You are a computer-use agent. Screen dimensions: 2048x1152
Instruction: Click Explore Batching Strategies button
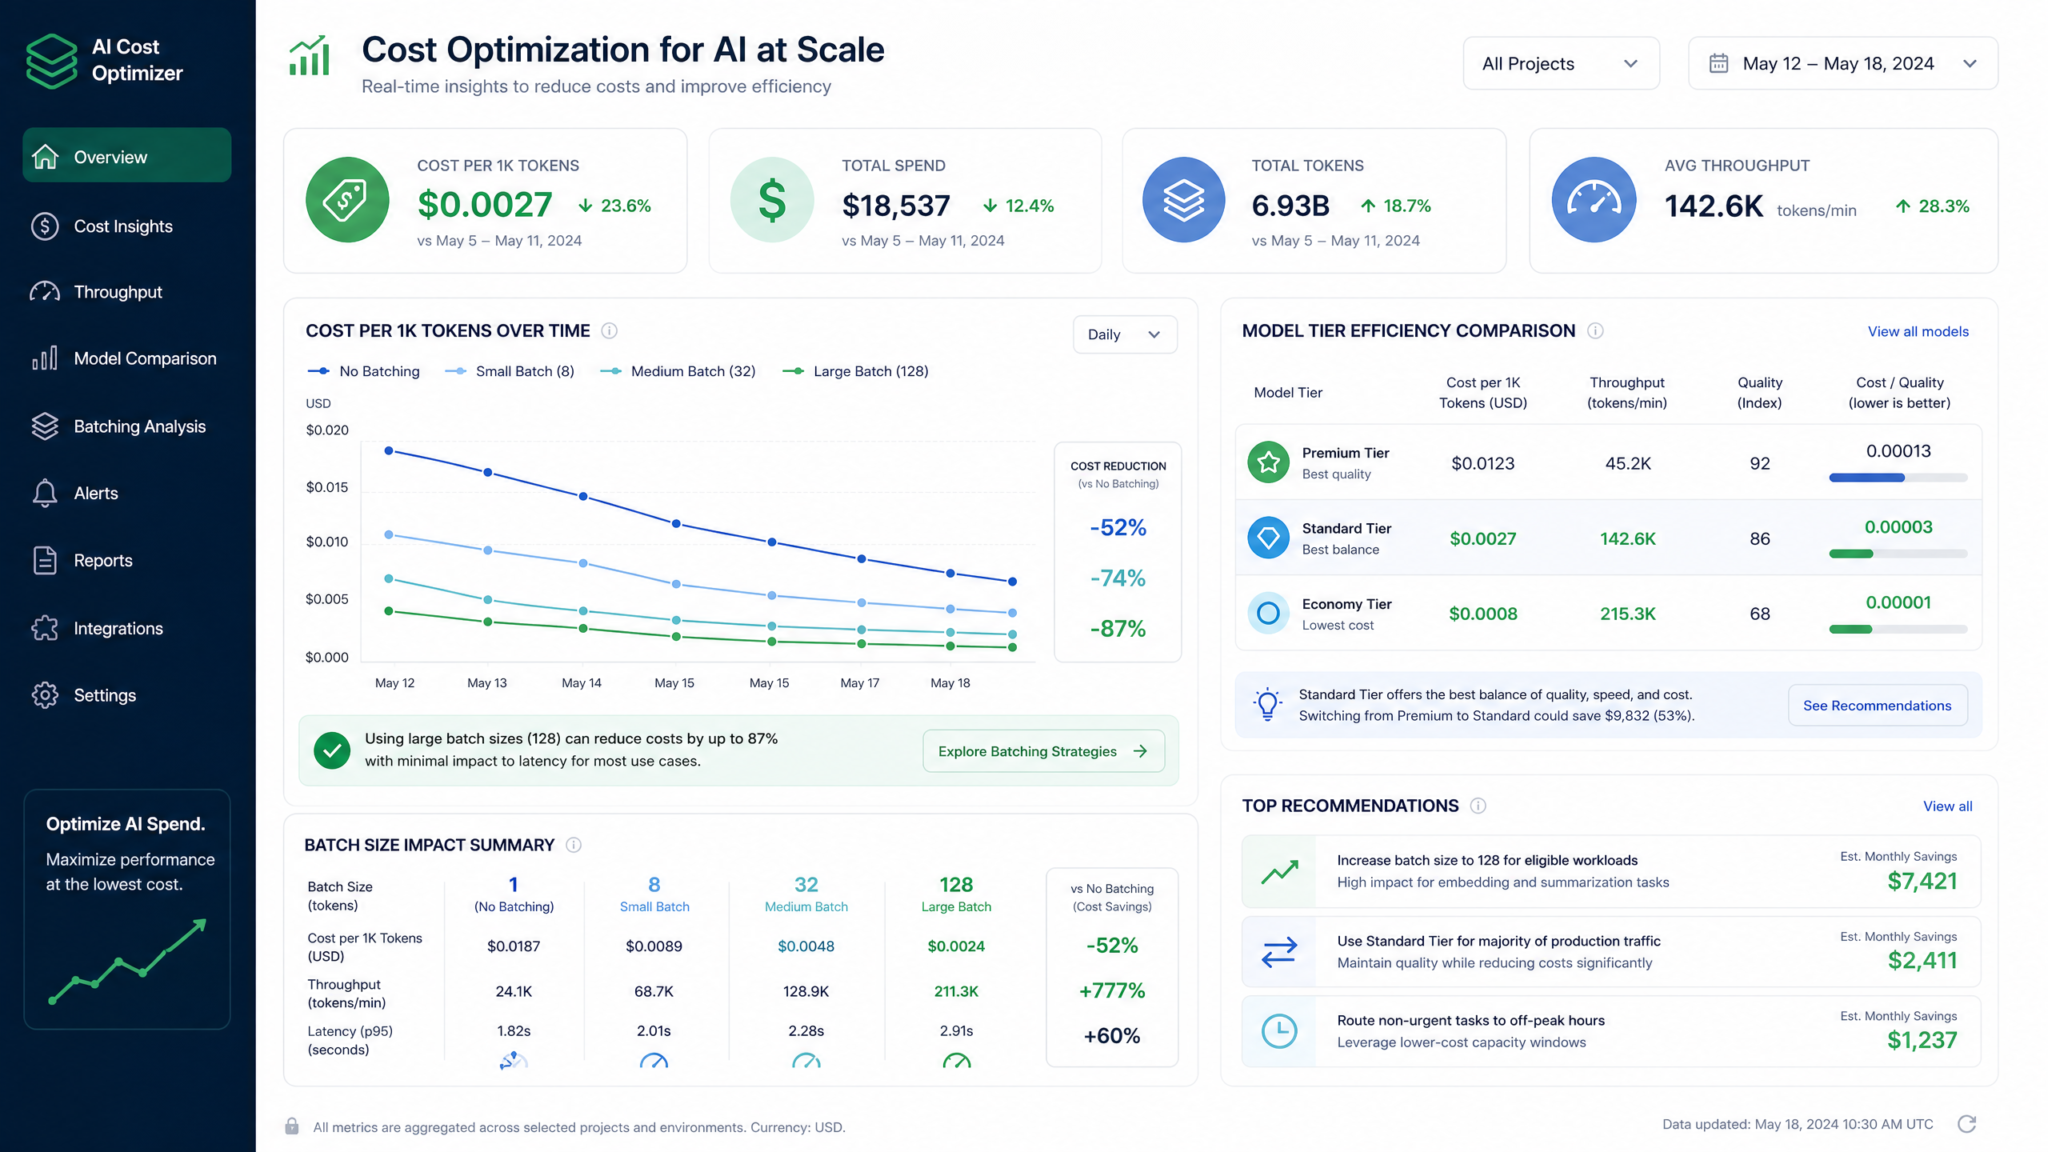click(1043, 752)
